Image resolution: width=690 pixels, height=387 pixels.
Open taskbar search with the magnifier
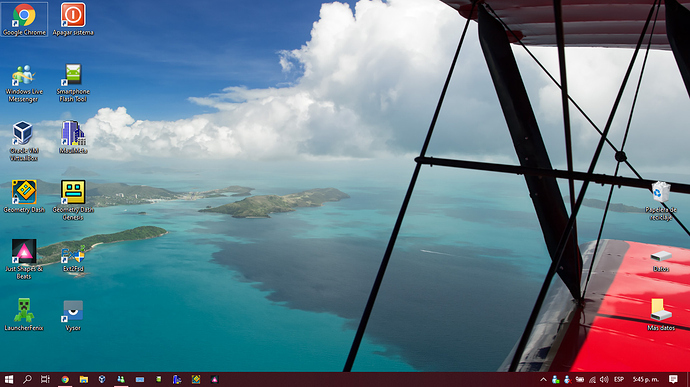[27, 379]
